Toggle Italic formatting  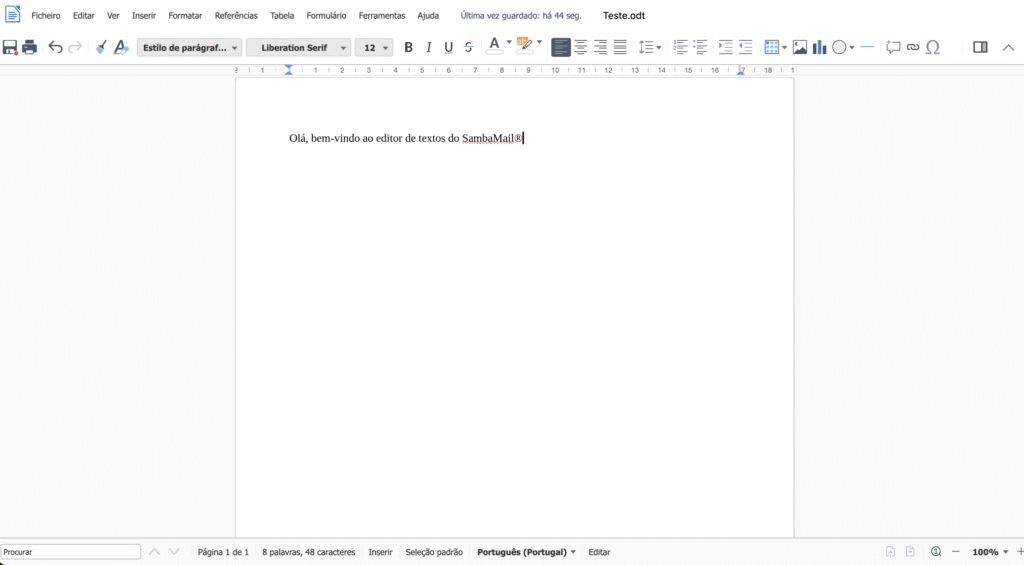(428, 47)
